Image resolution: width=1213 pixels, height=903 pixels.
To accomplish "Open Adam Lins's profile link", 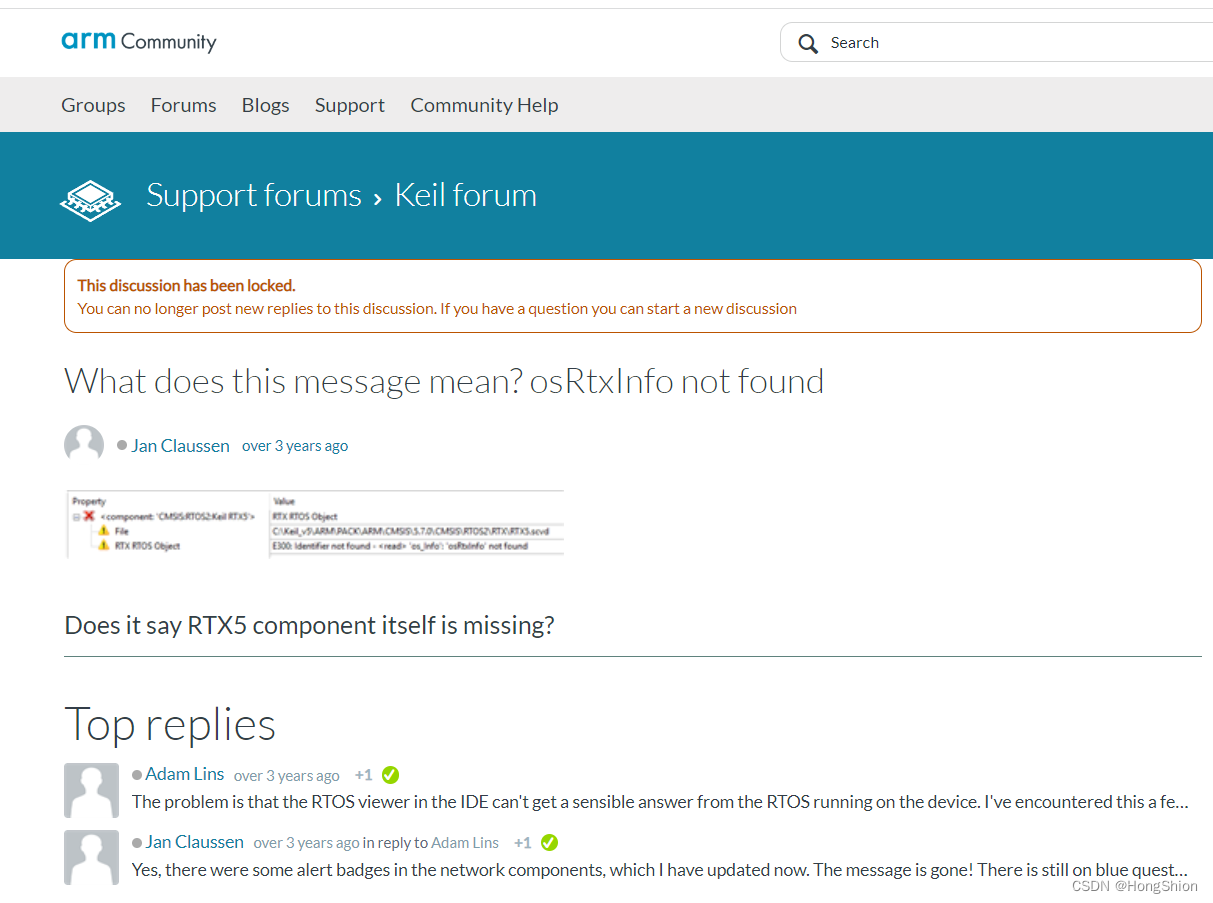I will click(184, 774).
